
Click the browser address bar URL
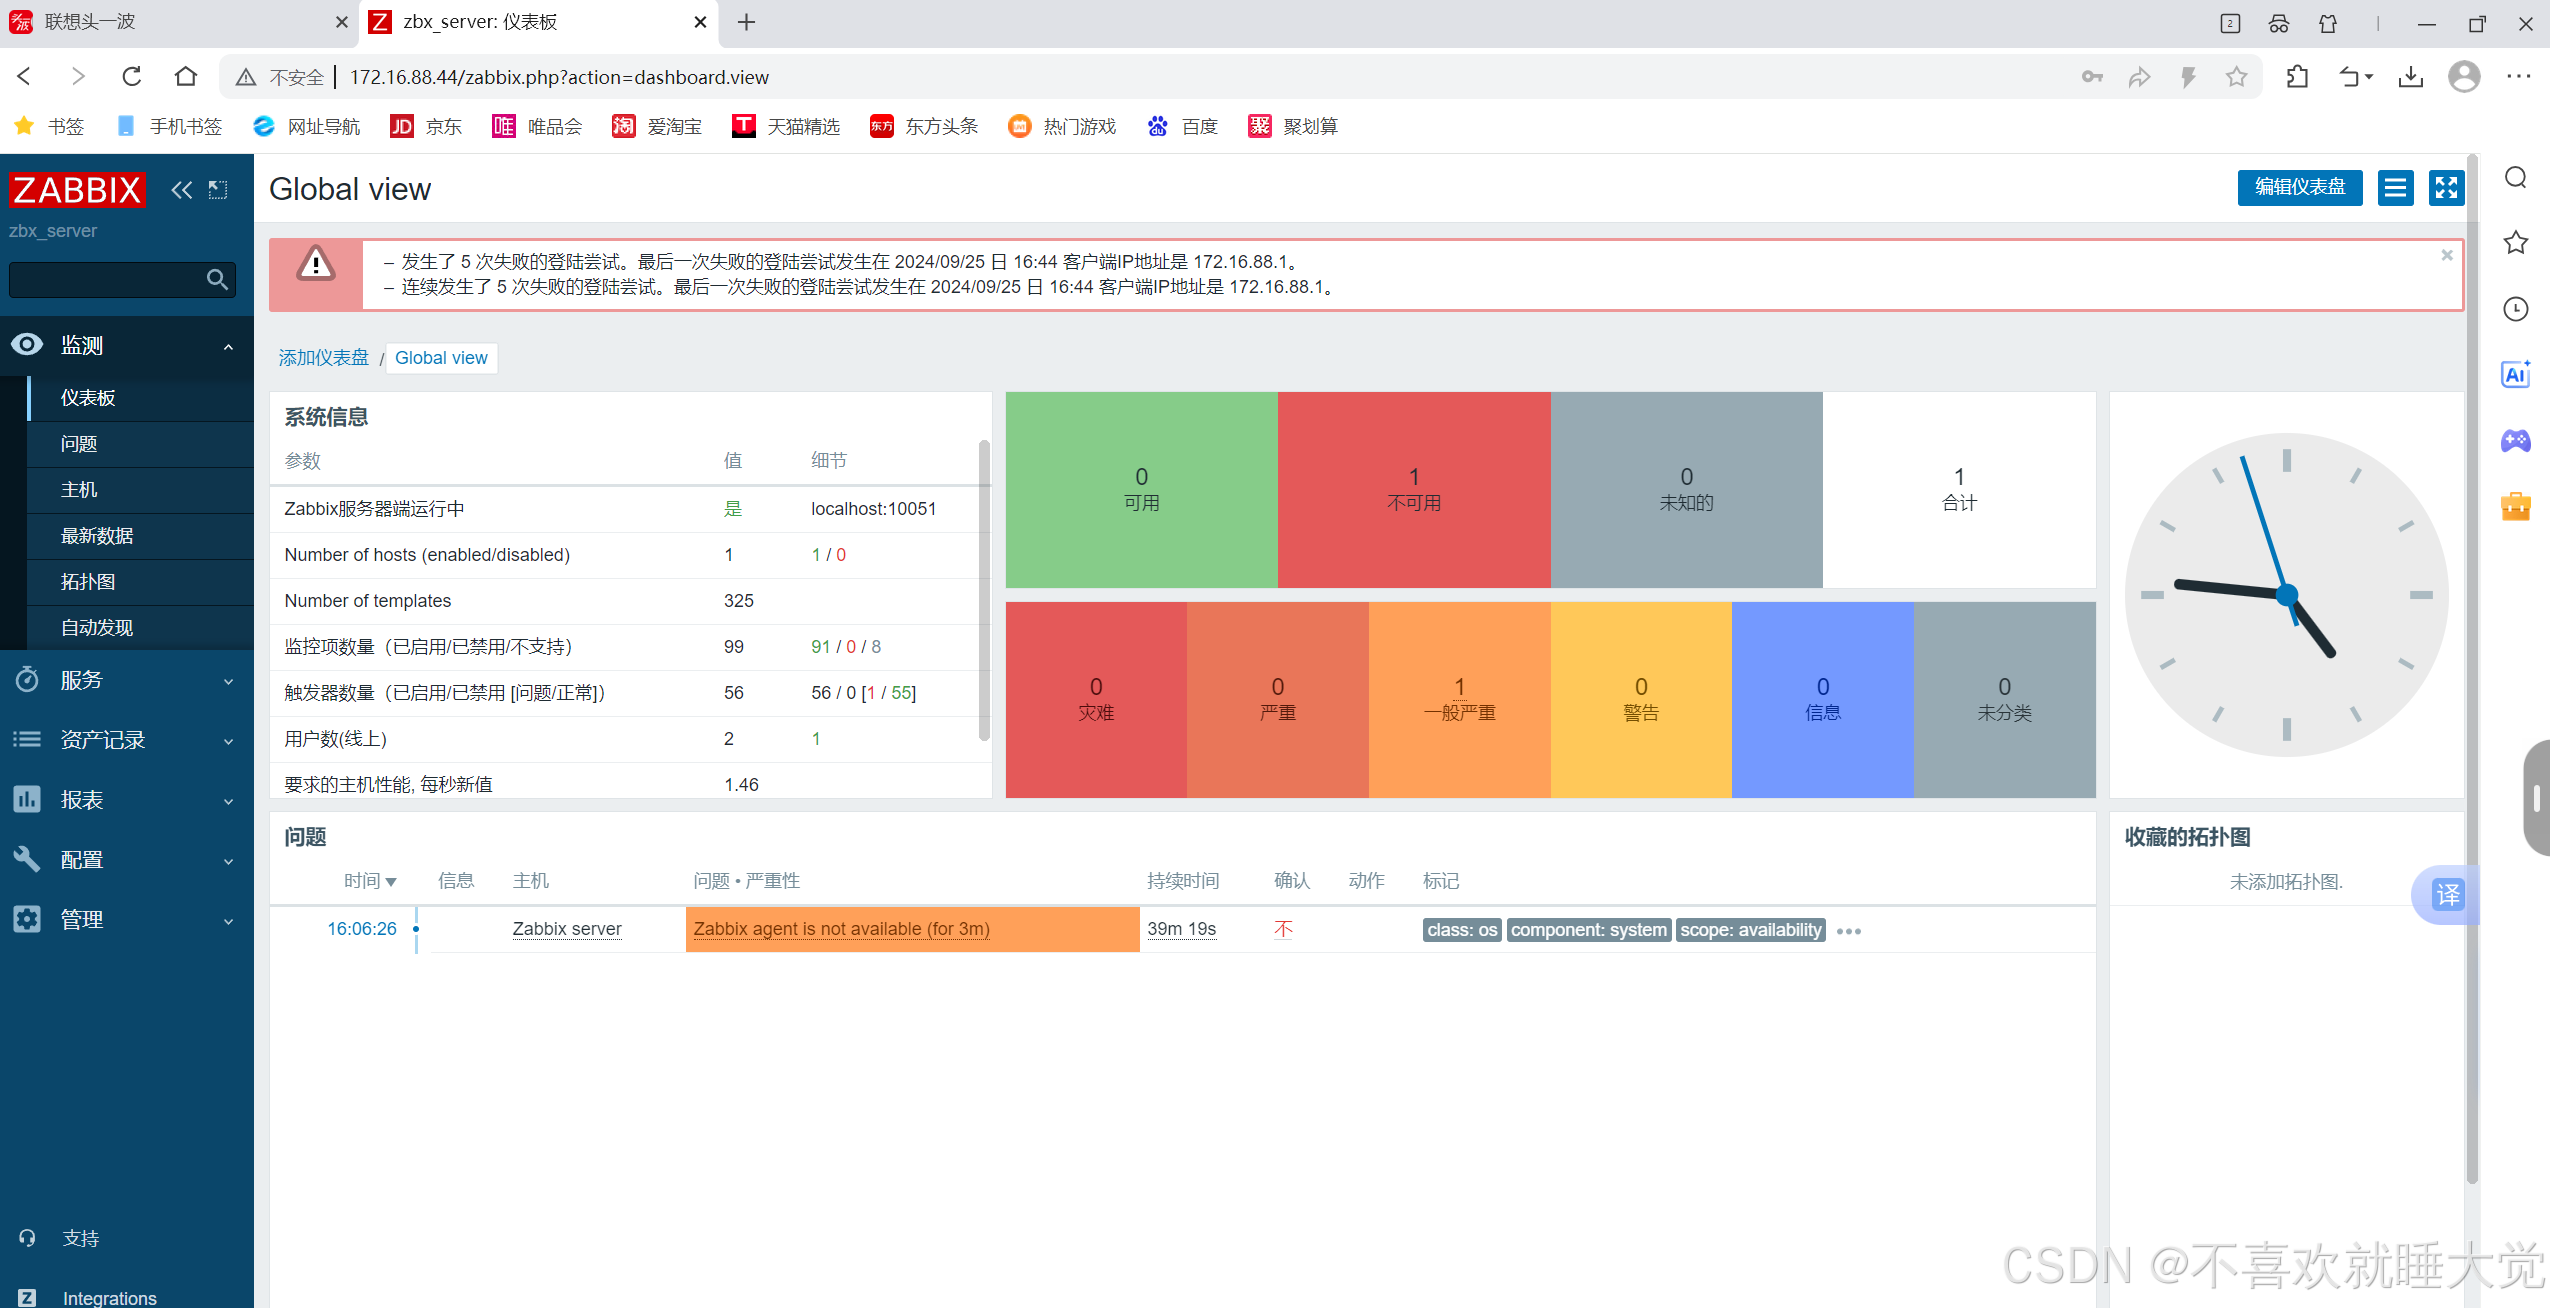[x=559, y=77]
